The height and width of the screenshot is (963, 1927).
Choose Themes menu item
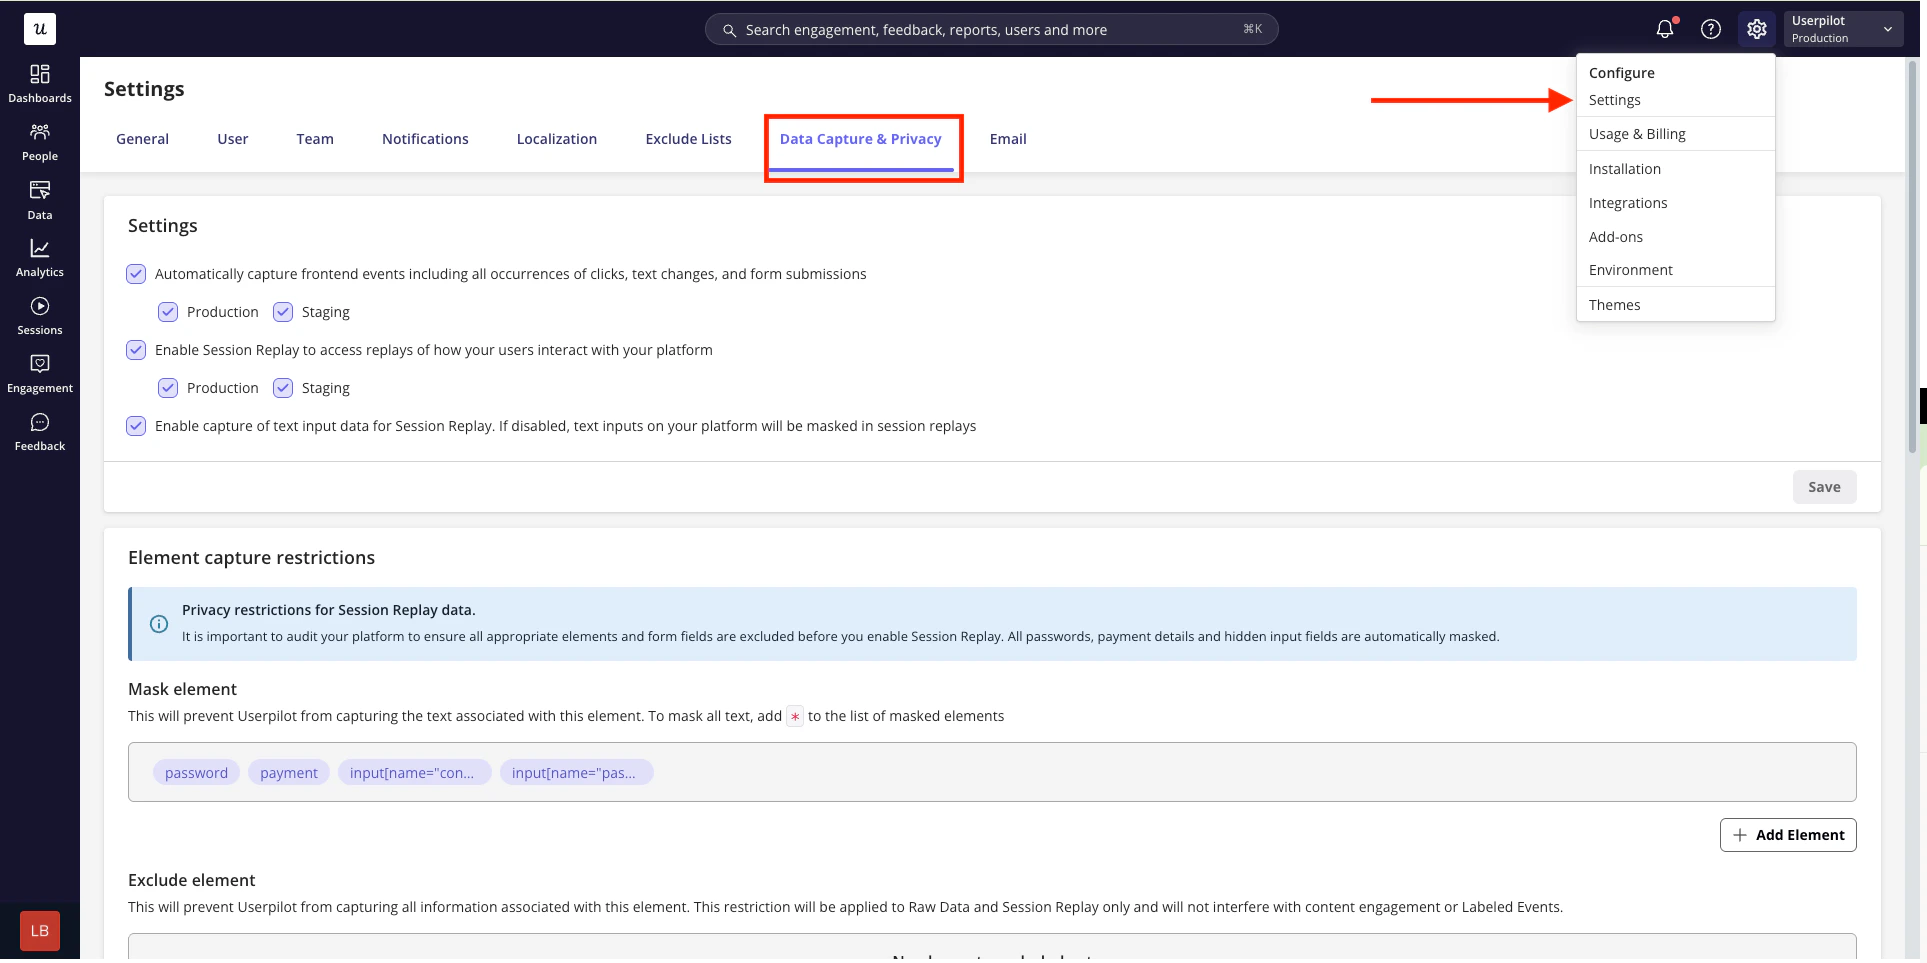click(x=1615, y=305)
